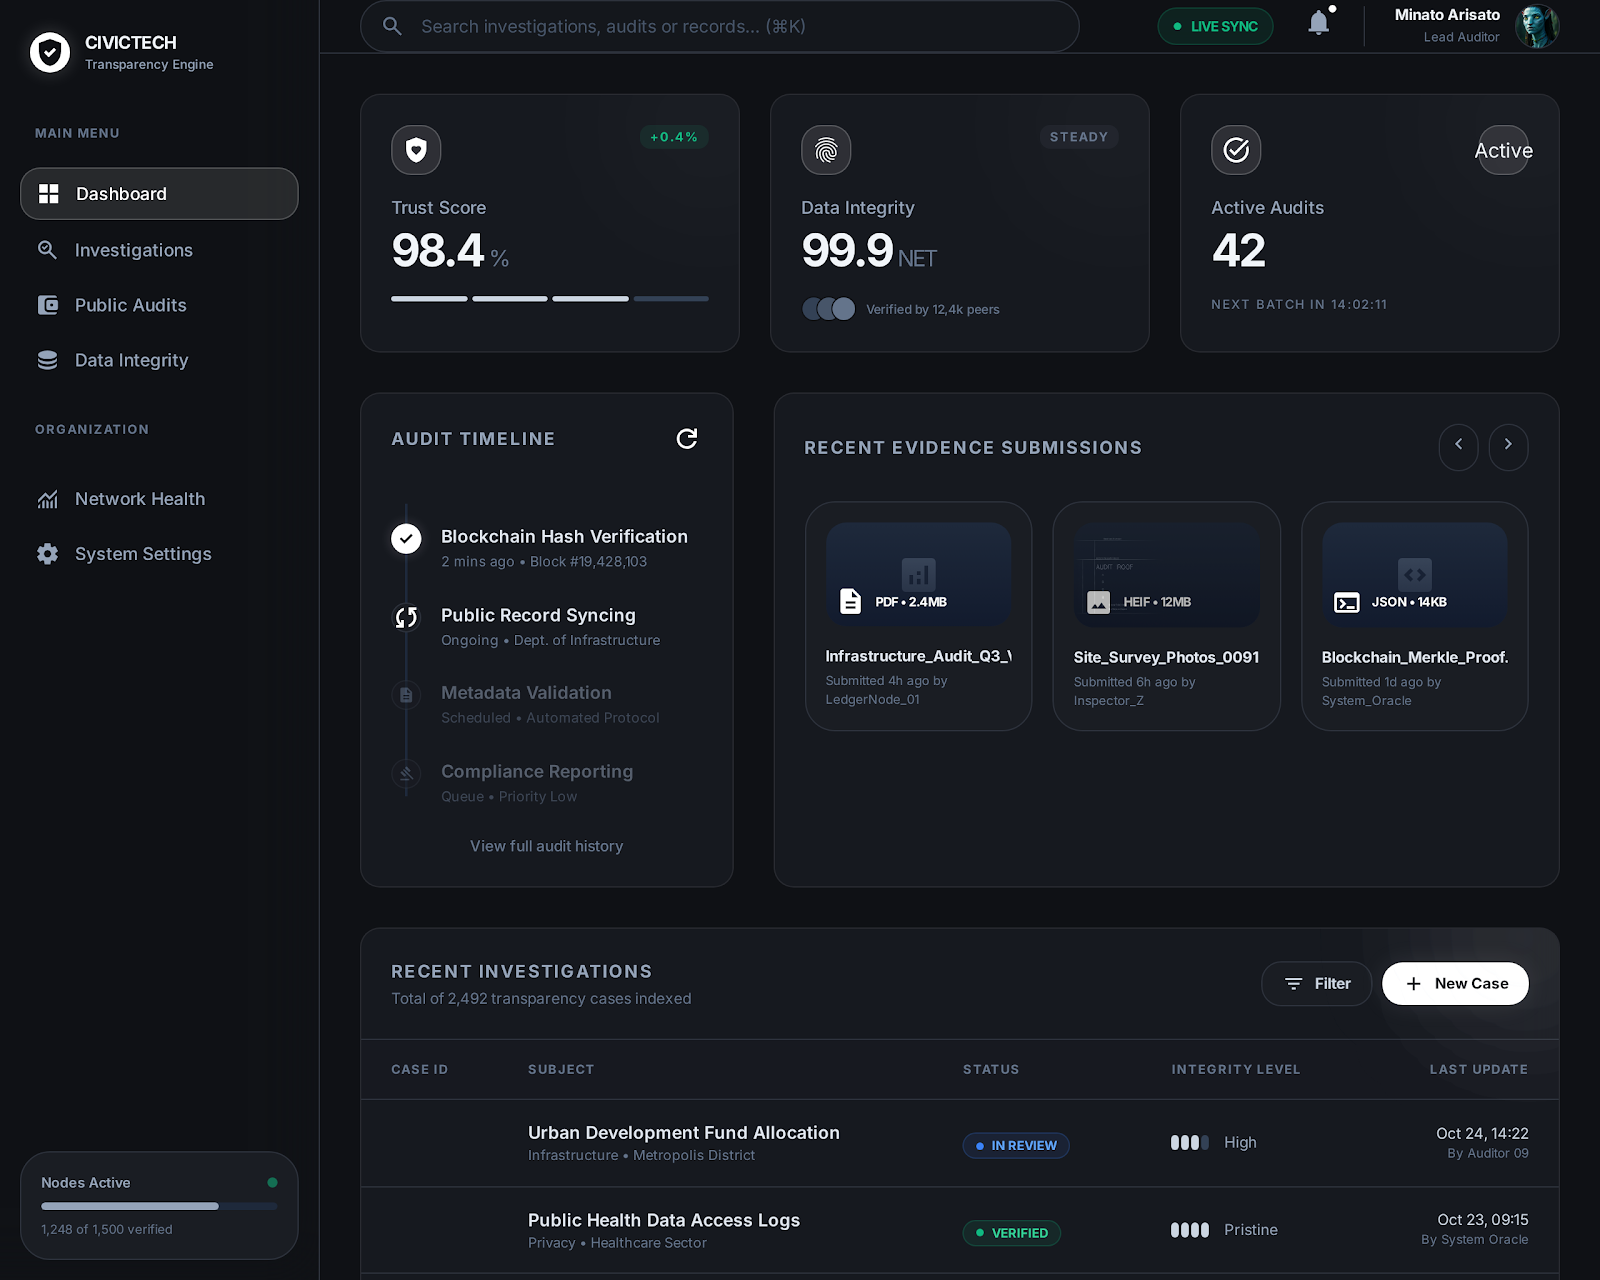Click the LIVE SYNC status badge

pos(1215,26)
